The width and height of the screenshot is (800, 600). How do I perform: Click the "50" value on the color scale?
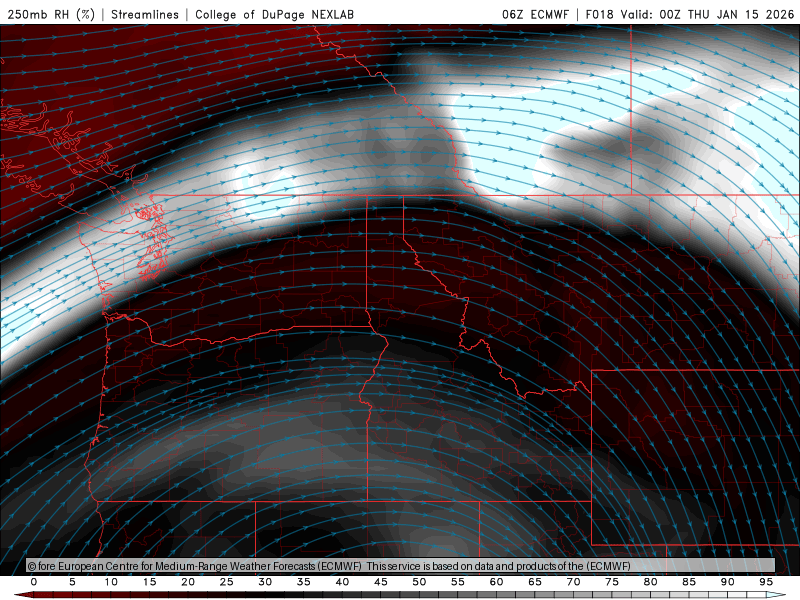coord(419,582)
